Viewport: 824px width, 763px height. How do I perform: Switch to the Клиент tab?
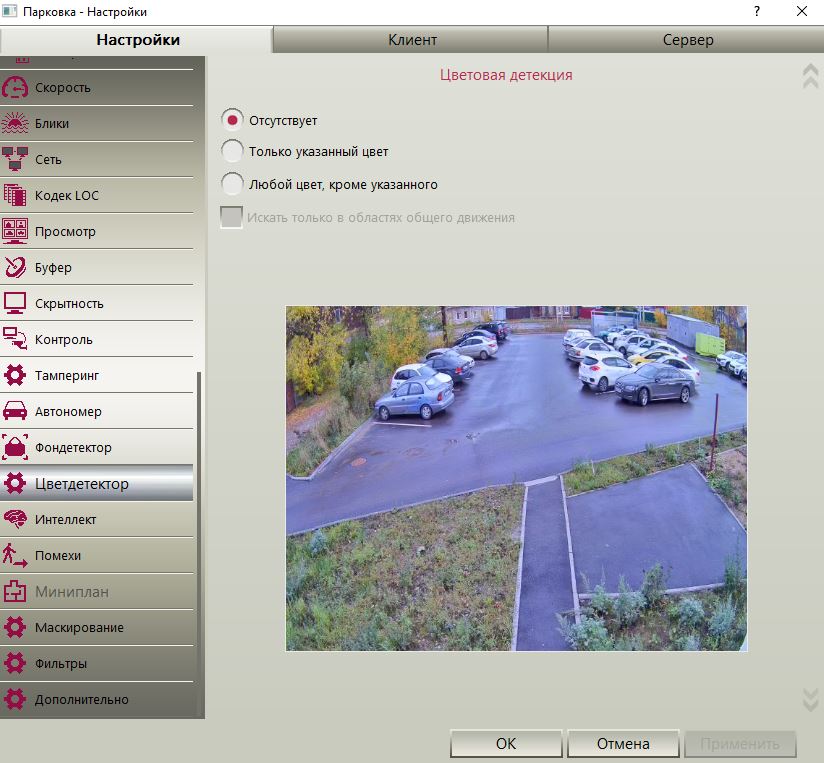pyautogui.click(x=411, y=40)
